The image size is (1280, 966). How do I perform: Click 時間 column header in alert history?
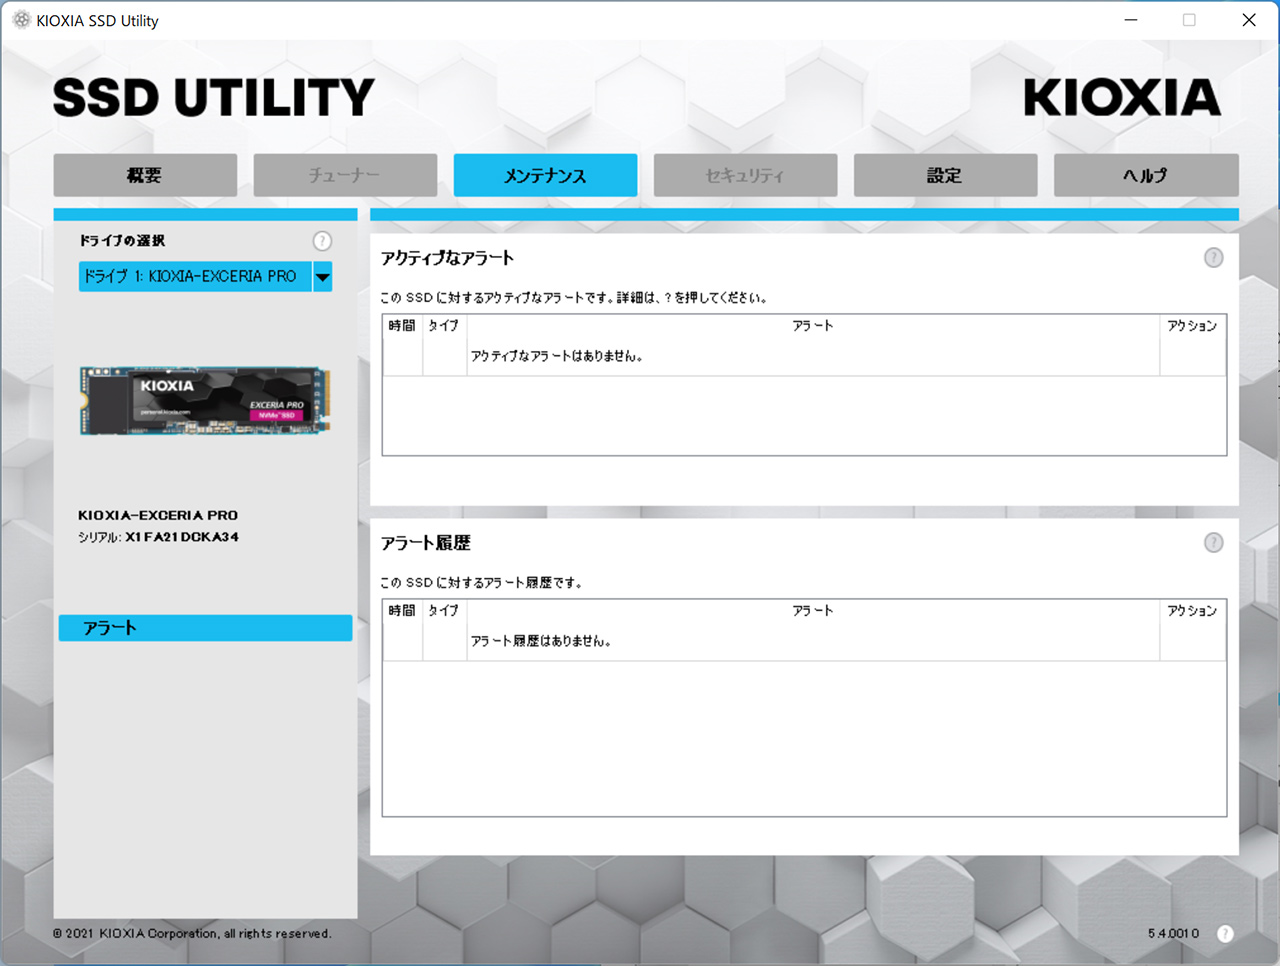[x=402, y=611]
